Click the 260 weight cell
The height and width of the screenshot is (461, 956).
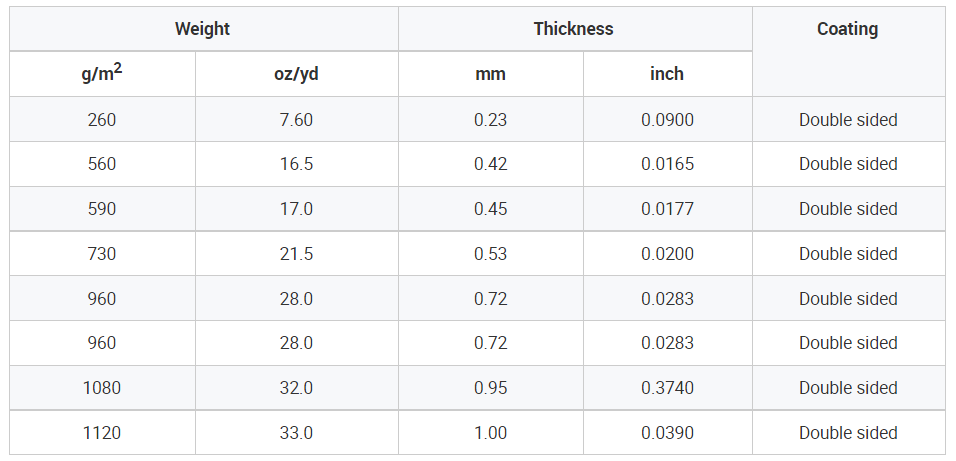102,120
